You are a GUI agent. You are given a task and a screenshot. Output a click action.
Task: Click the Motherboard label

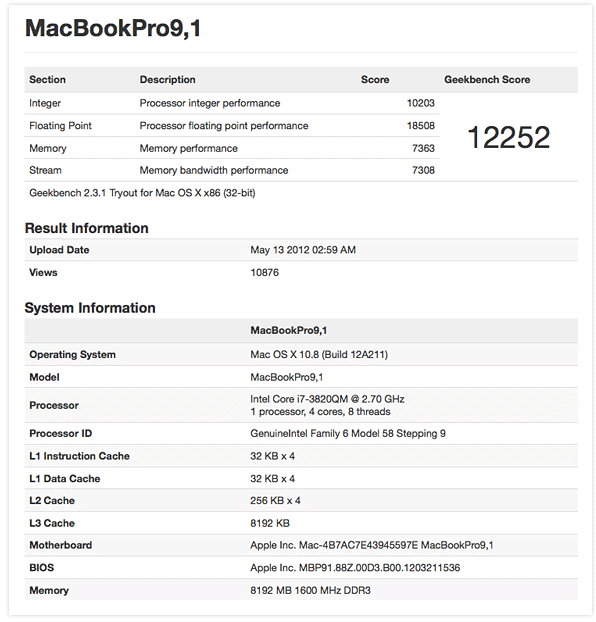coord(60,546)
